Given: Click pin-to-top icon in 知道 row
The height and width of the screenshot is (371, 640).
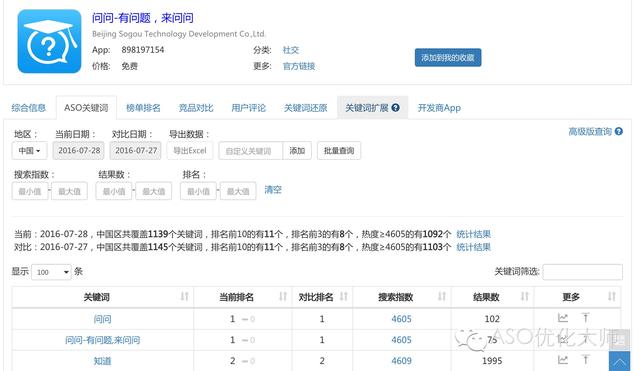Looking at the screenshot, I should [586, 360].
